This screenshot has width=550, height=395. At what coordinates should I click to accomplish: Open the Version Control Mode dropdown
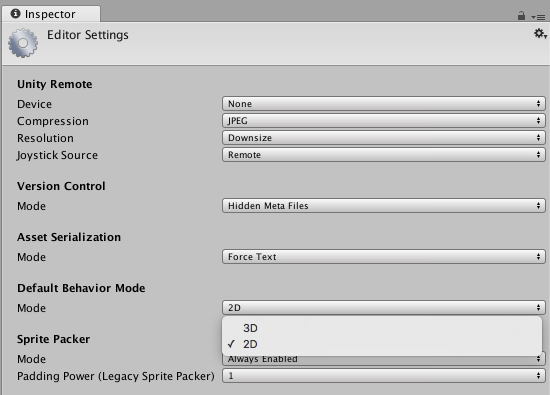(x=384, y=206)
